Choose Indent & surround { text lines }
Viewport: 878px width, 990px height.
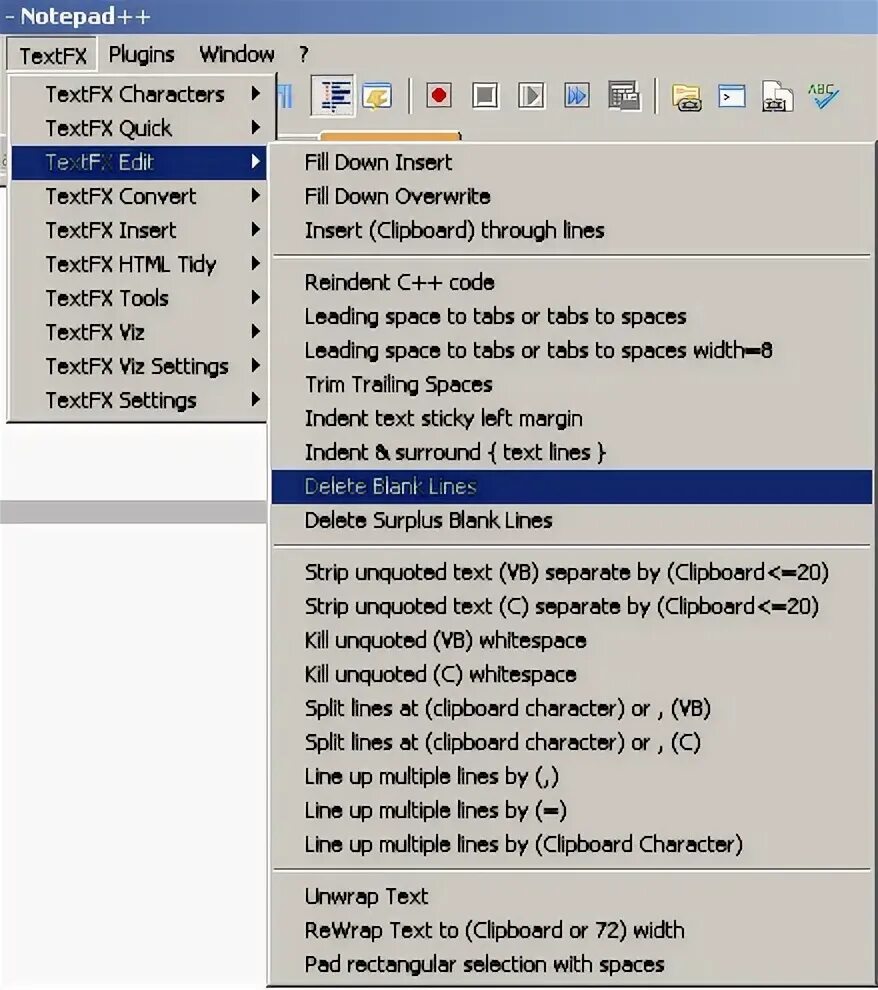coord(572,453)
